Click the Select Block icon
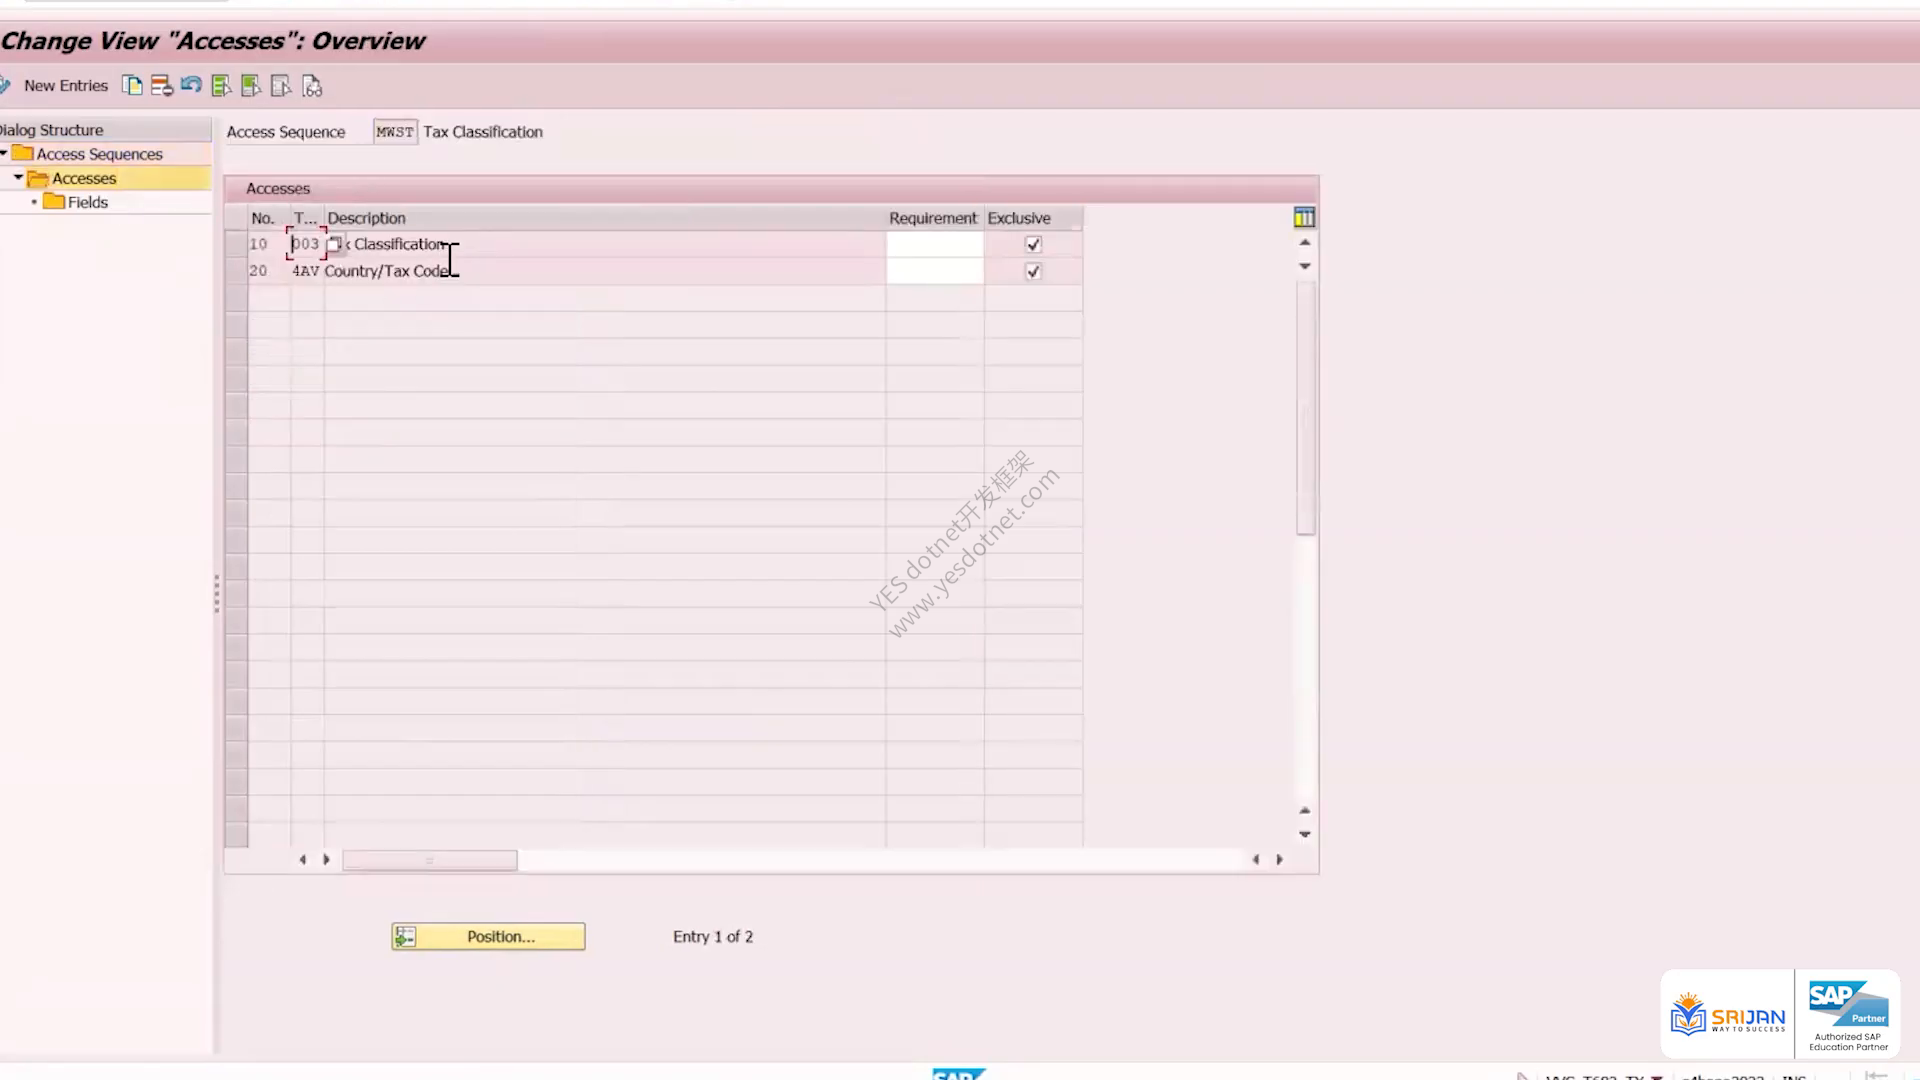The height and width of the screenshot is (1080, 1920). [251, 86]
